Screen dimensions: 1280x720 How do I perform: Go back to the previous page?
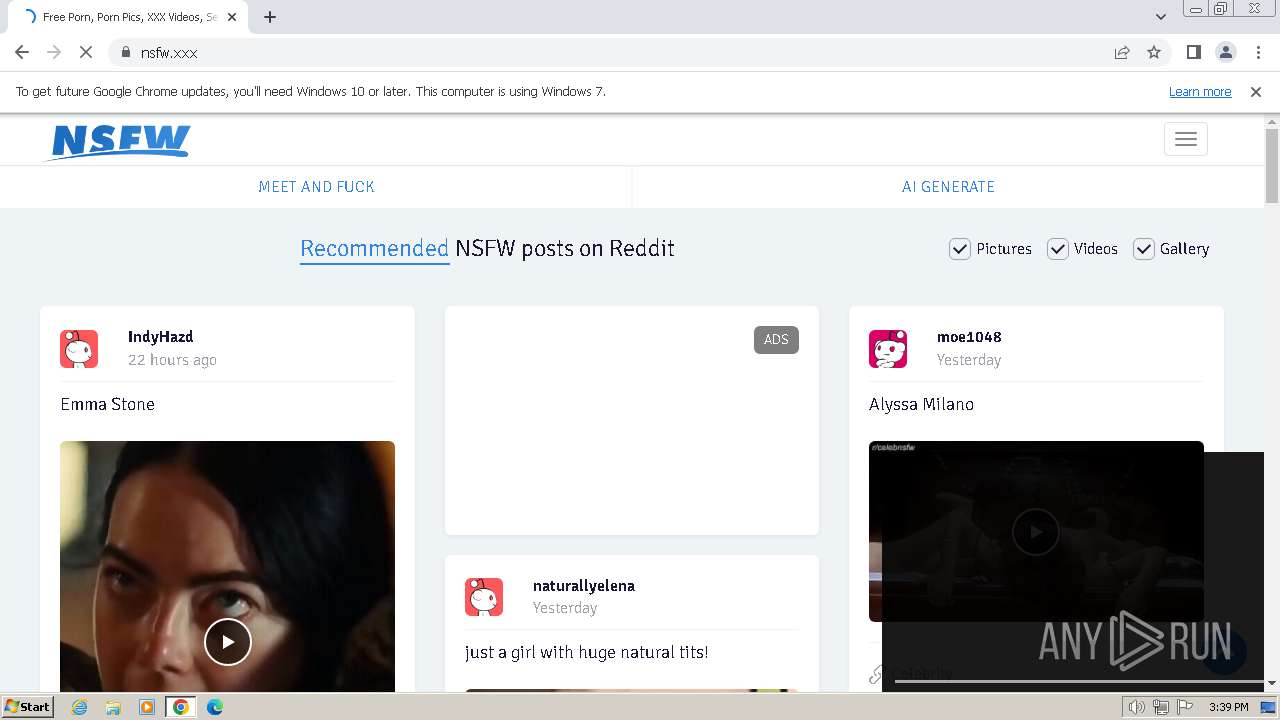(22, 52)
